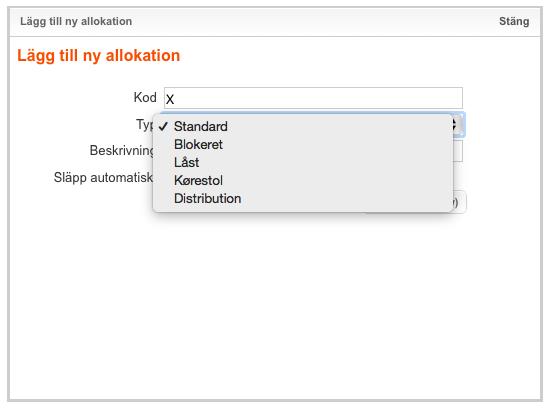Click the checkmark beside Standard
Viewport: 547px width, 408px height.
pyautogui.click(x=163, y=126)
